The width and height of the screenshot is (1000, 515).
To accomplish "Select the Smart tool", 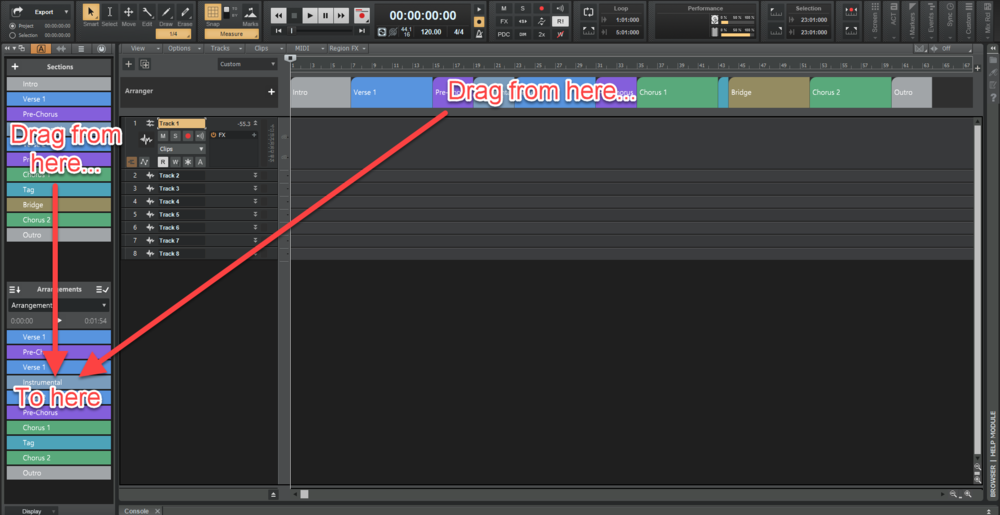I will [x=90, y=14].
